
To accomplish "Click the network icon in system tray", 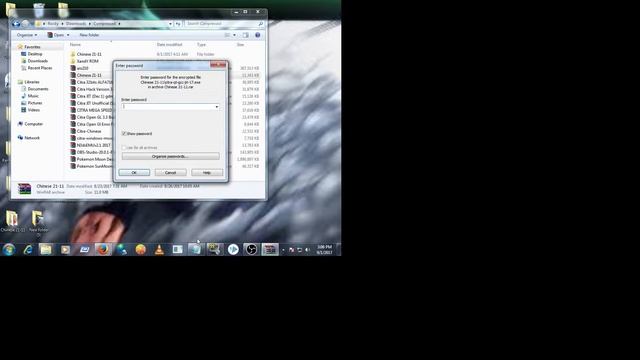I will (x=300, y=250).
